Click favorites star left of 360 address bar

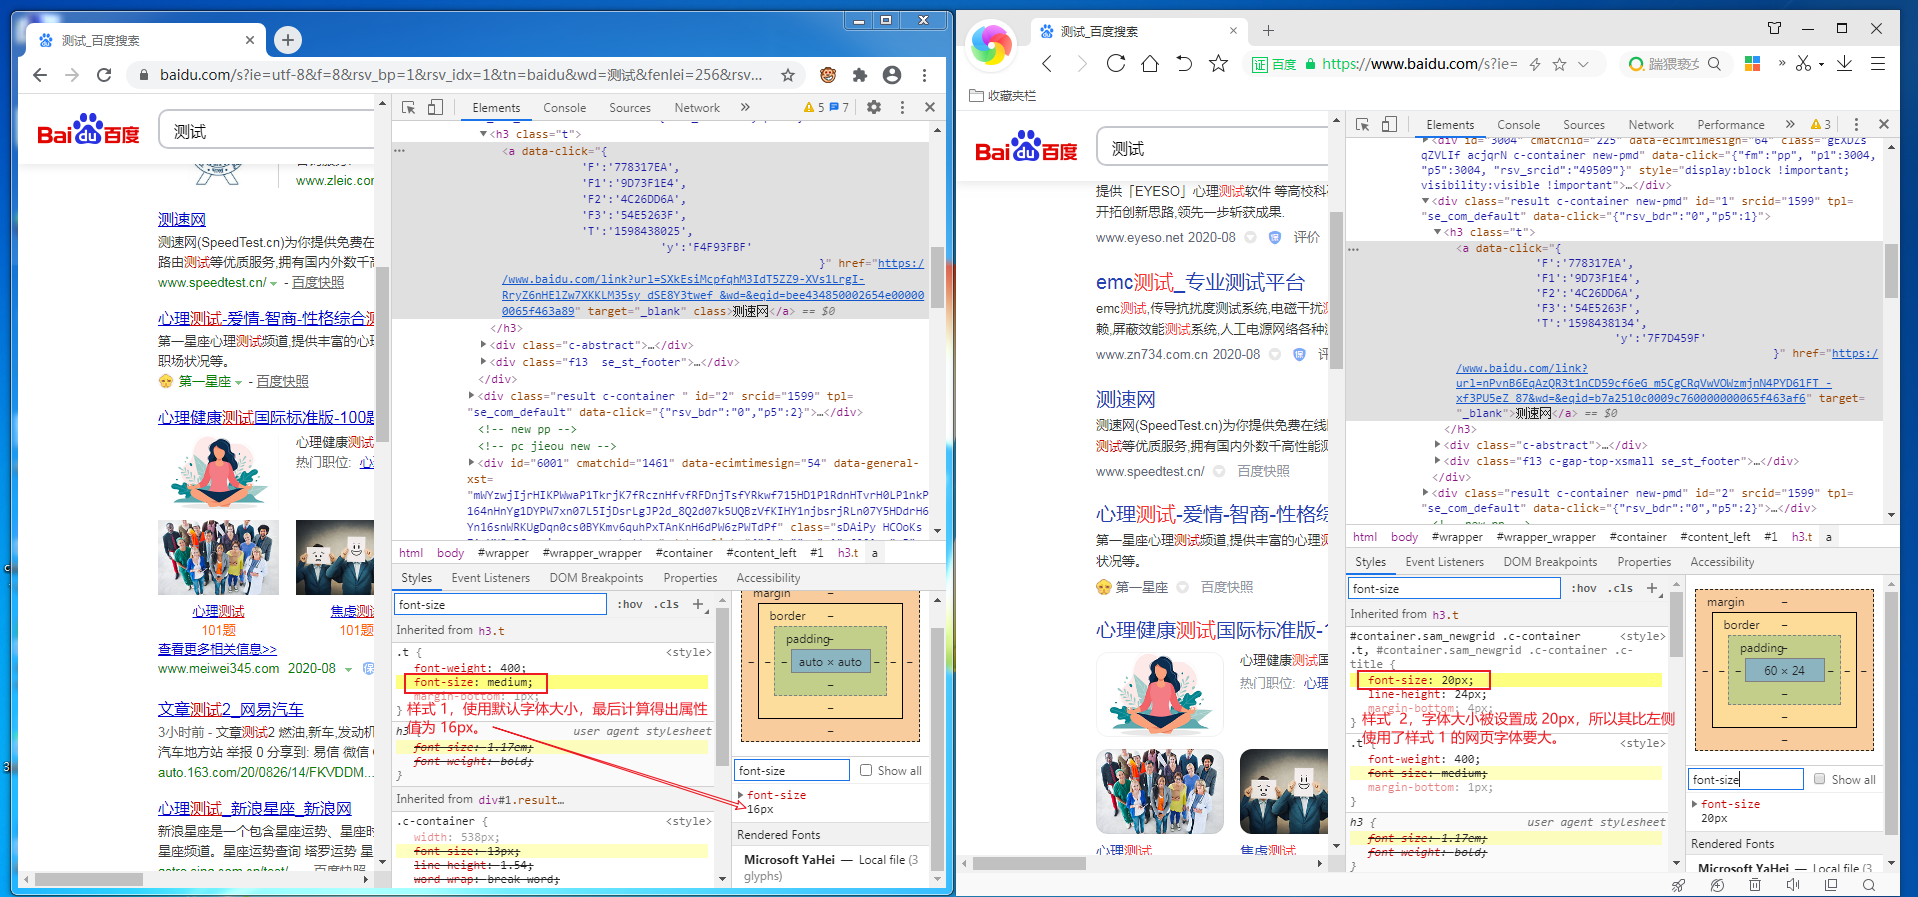click(1218, 64)
